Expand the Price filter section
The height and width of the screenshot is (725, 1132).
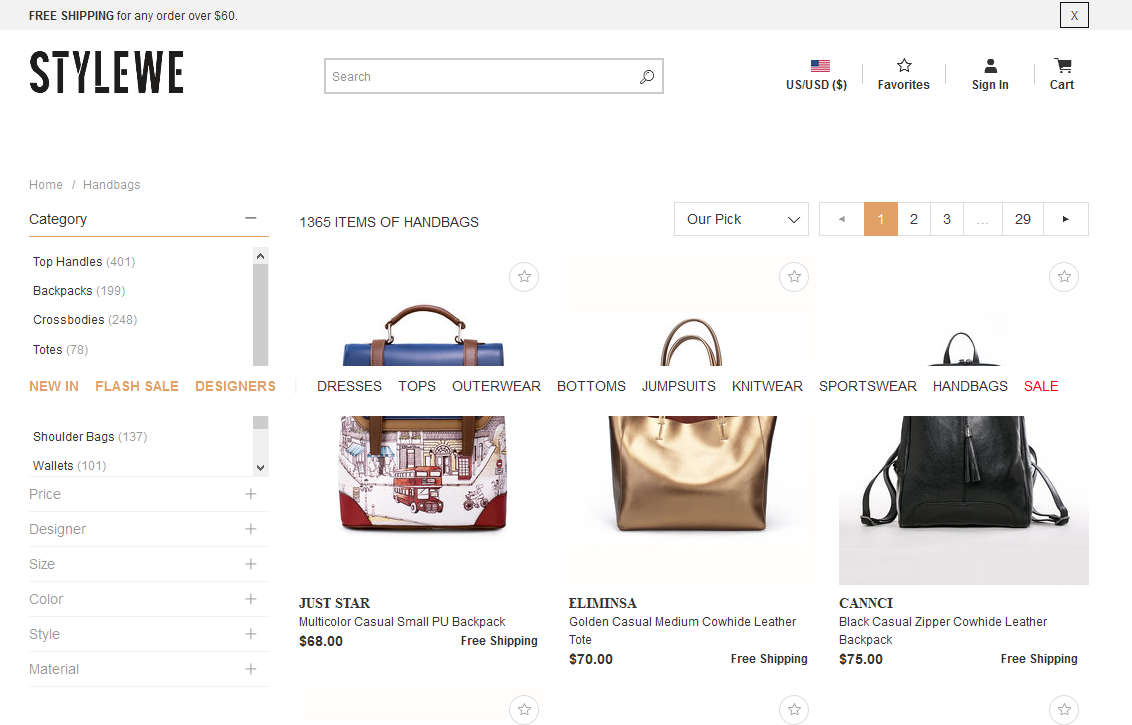pyautogui.click(x=250, y=494)
